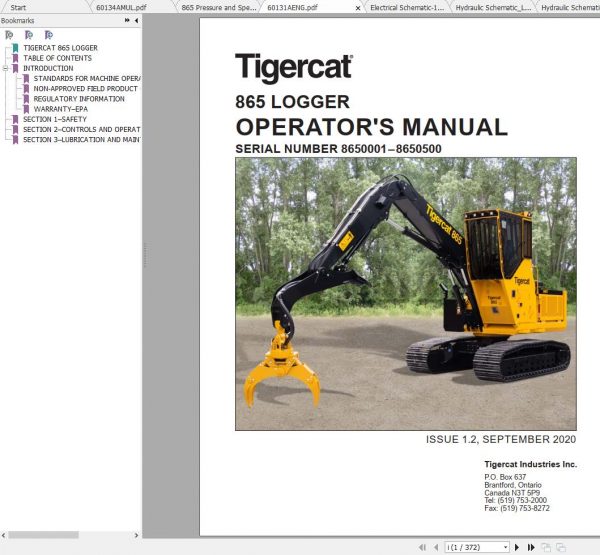Click the bookmarks scrollbar left arrow

click(x=3, y=535)
